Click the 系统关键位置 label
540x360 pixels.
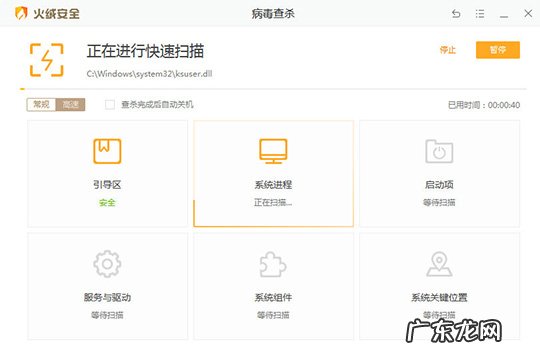439,297
